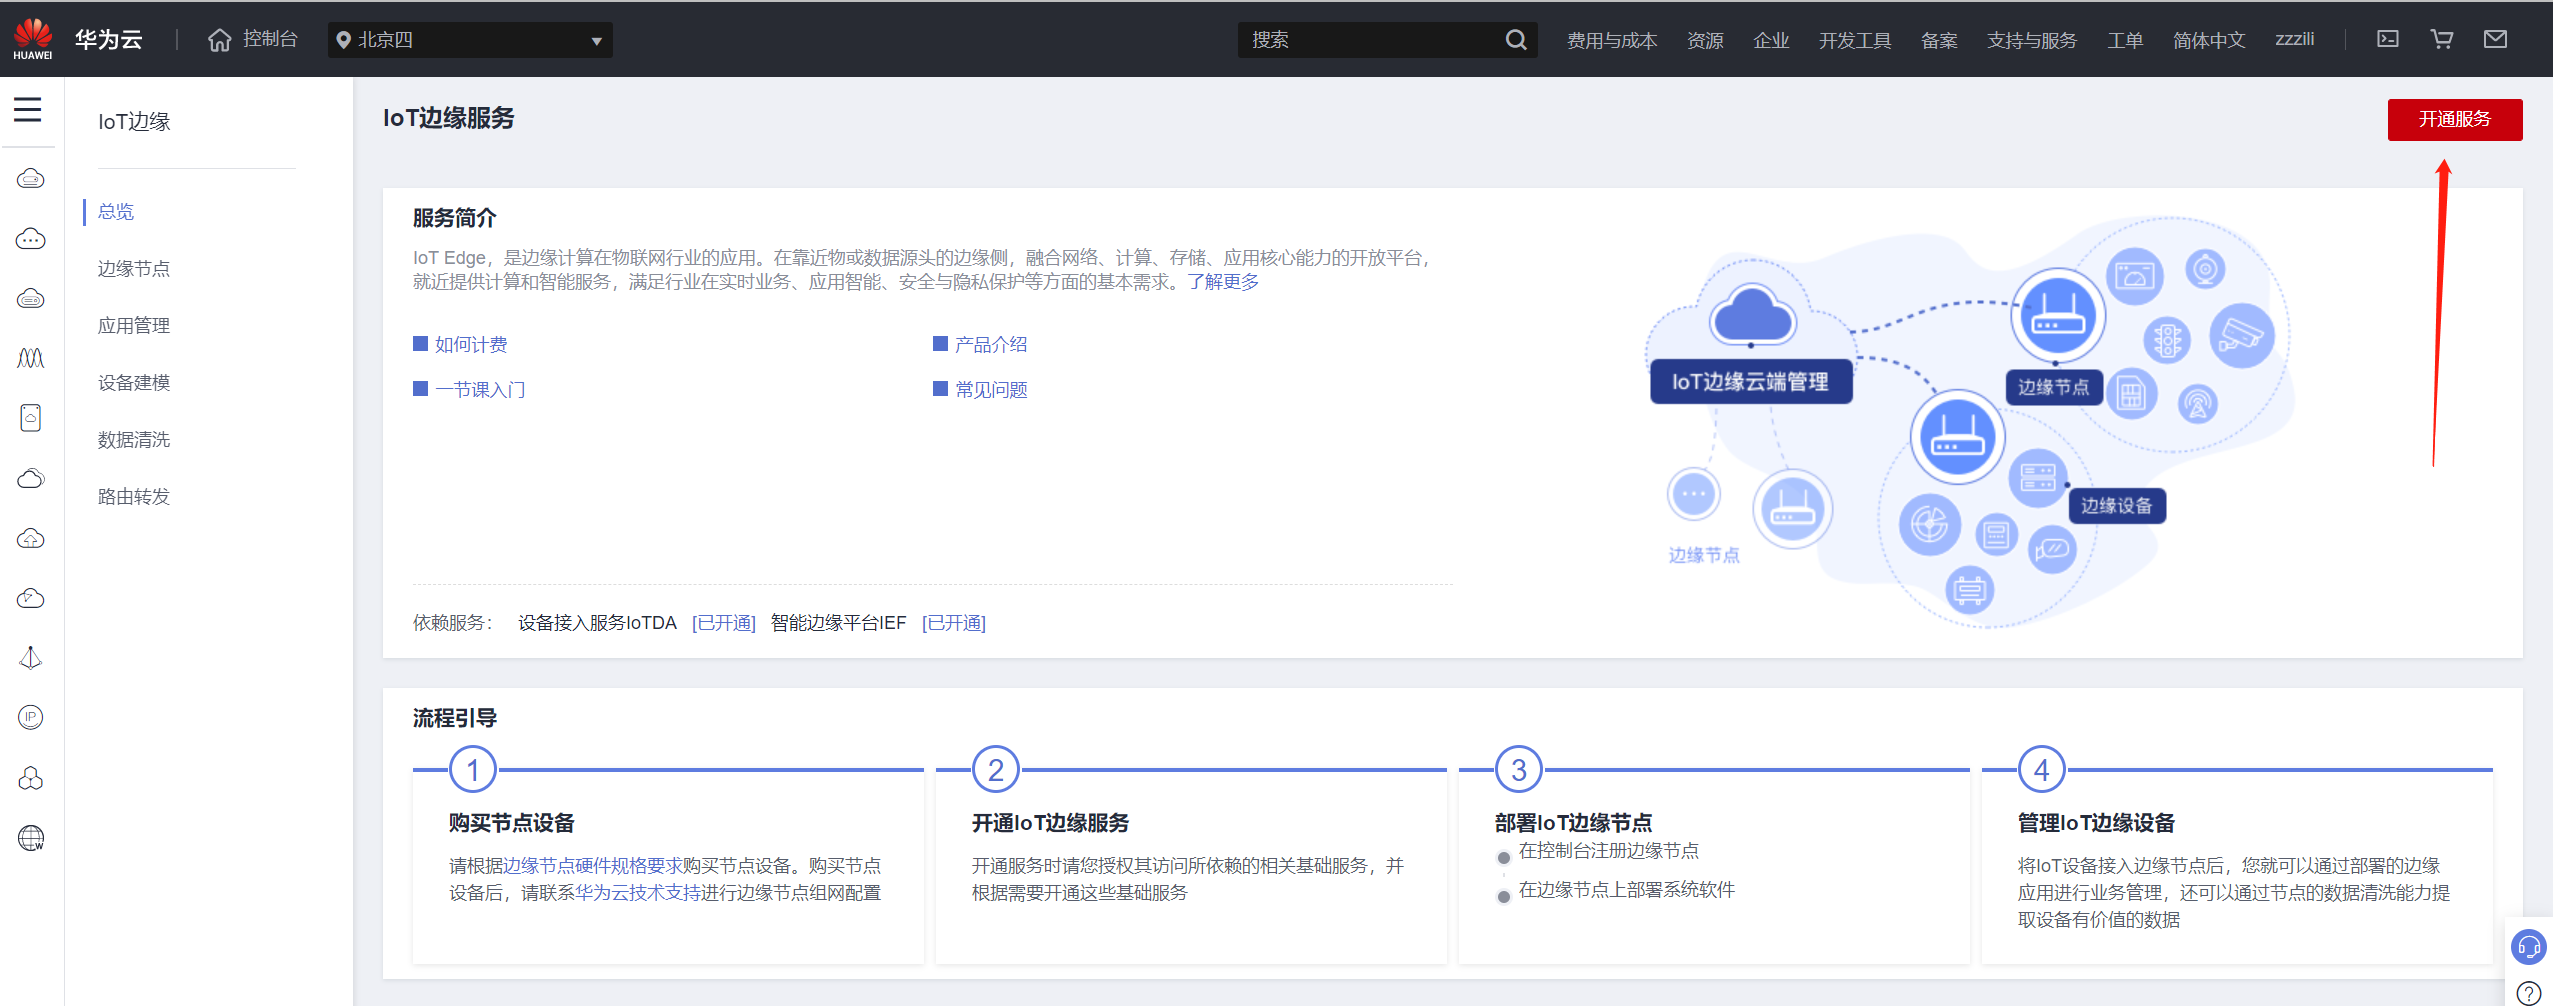The height and width of the screenshot is (1006, 2553).
Task: Click the cloud with up-arrow sidebar icon
Action: pyautogui.click(x=31, y=539)
